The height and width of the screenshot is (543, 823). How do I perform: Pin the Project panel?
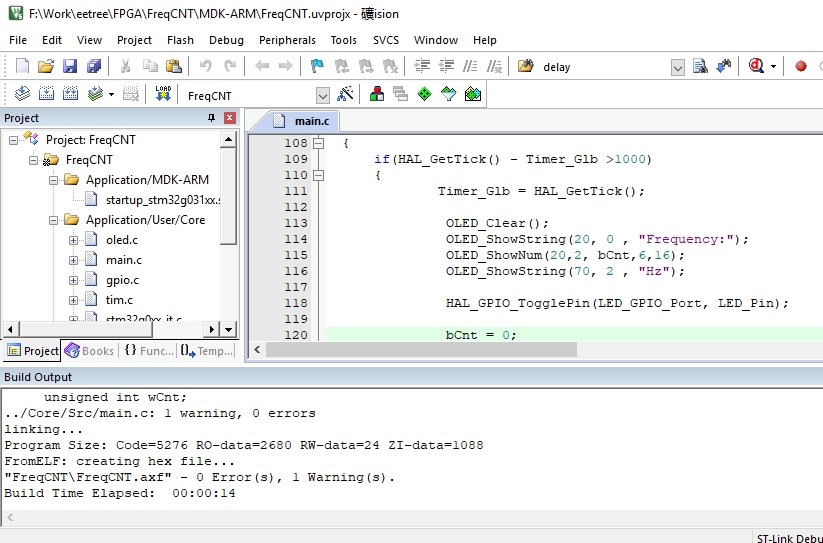tap(211, 118)
